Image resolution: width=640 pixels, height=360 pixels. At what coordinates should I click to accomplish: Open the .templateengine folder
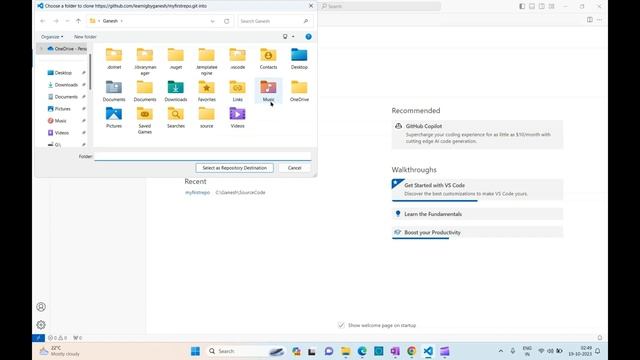click(207, 62)
